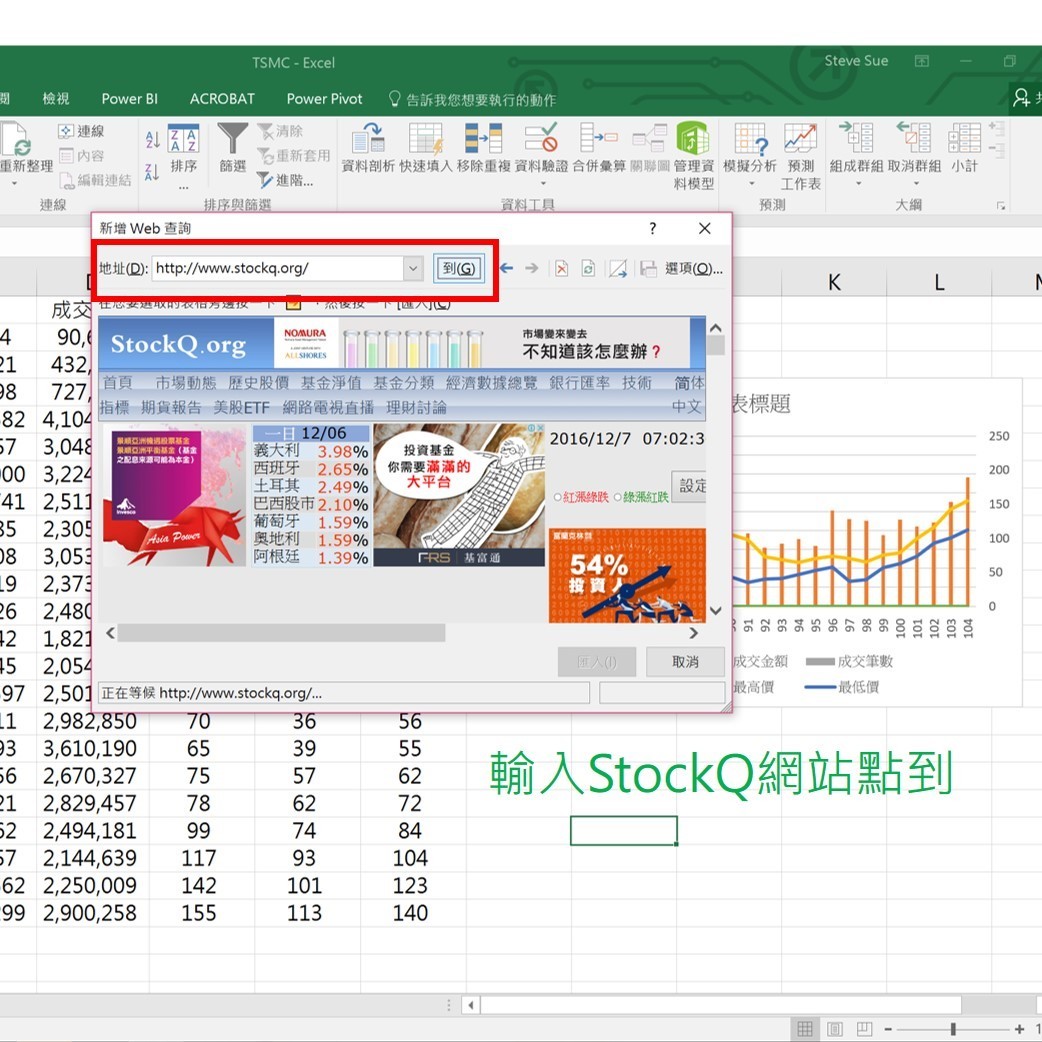The width and height of the screenshot is (1042, 1042).
Task: Click 歷史股價 in StockQ navigation
Action: 259,383
